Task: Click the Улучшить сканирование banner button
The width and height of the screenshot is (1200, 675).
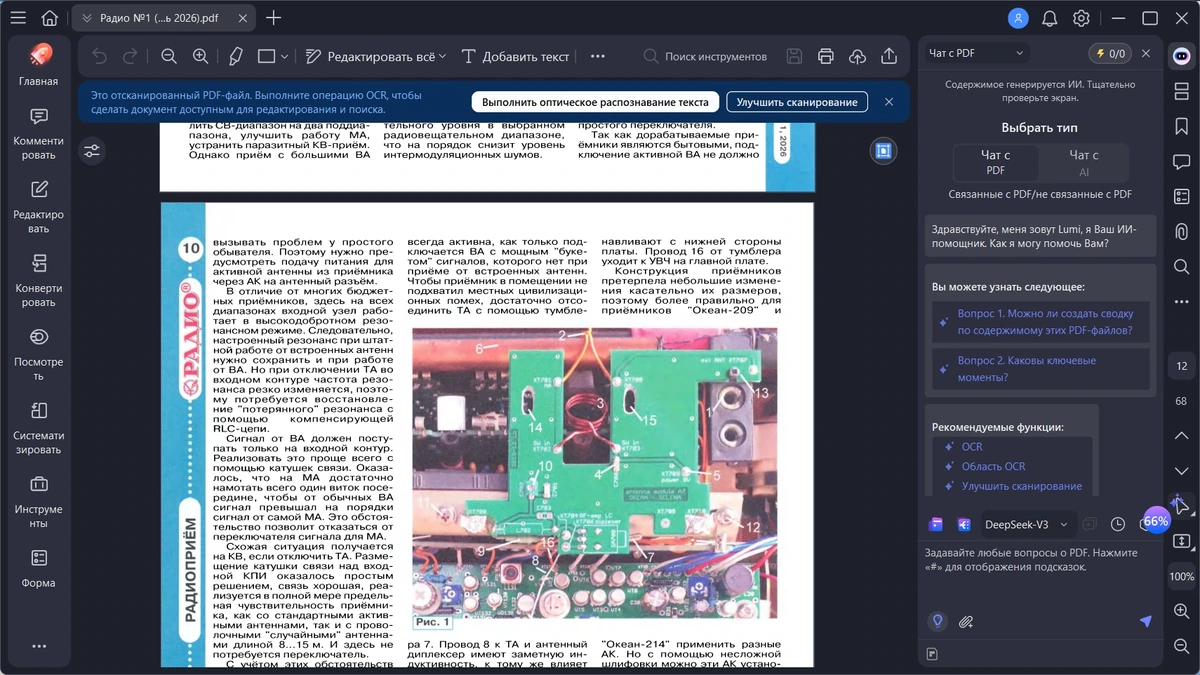Action: point(797,102)
